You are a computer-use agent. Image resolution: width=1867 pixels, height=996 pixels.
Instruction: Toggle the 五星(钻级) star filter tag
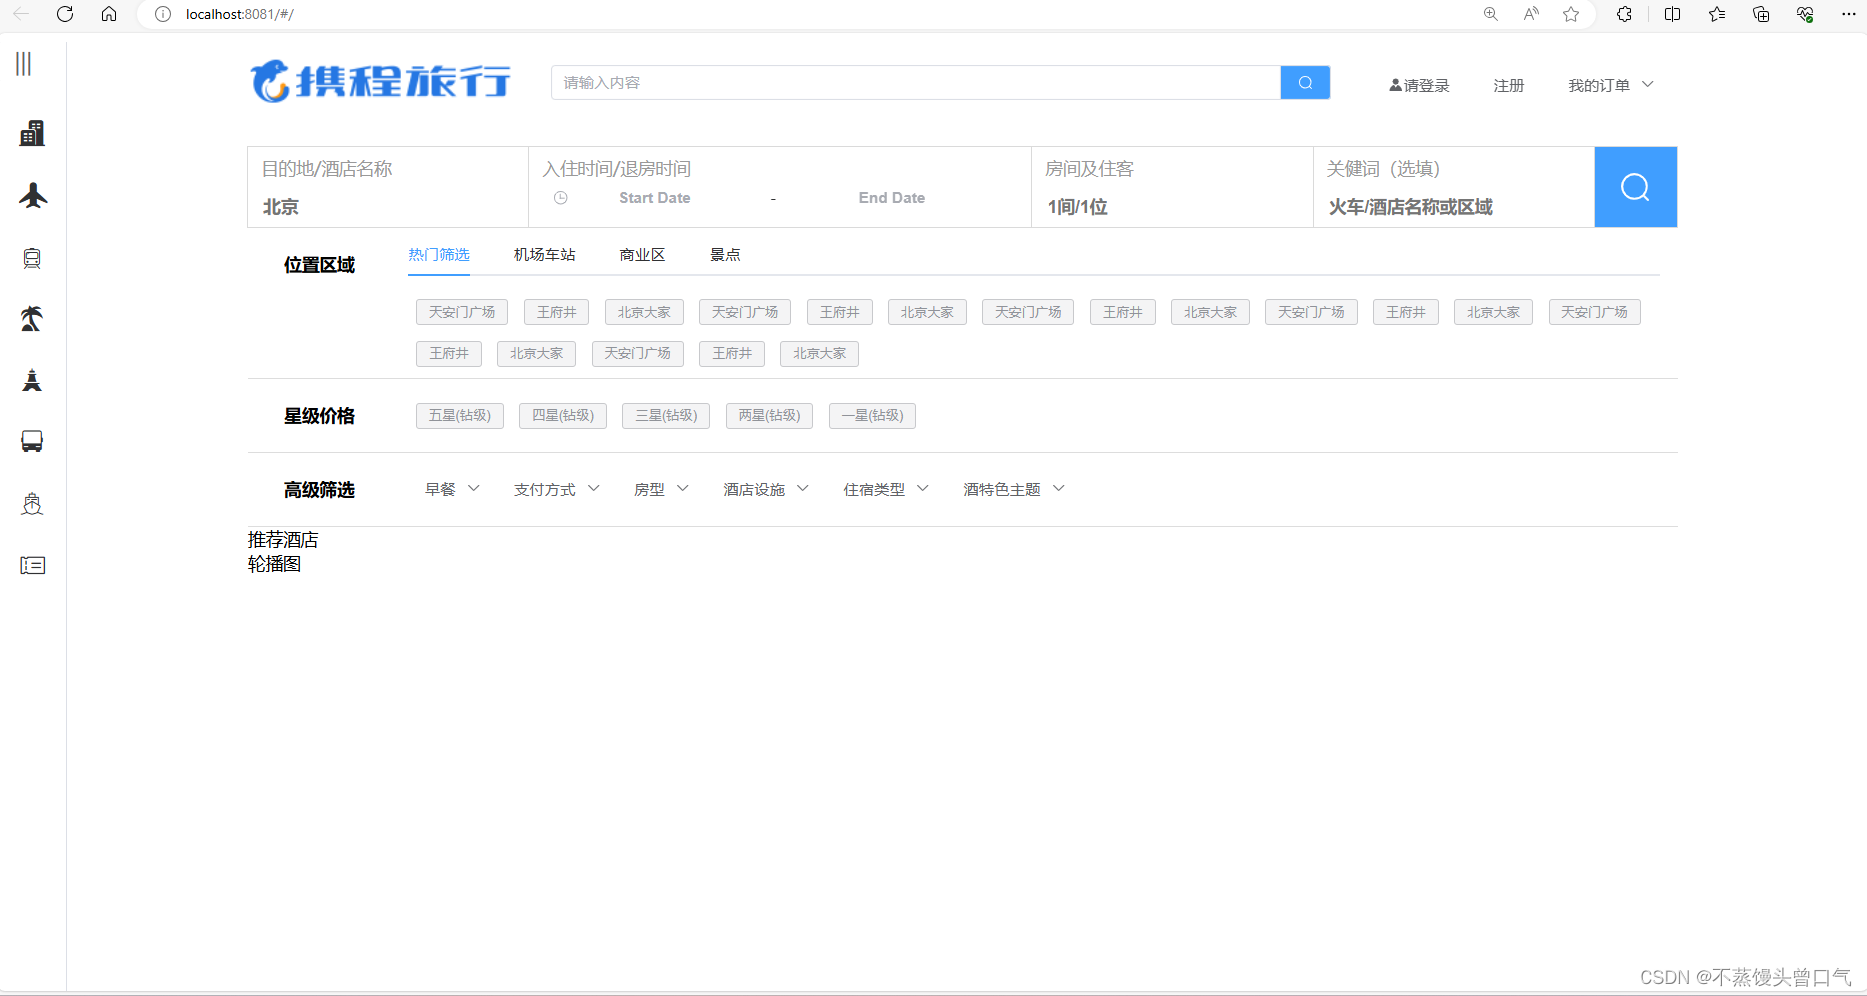pyautogui.click(x=460, y=416)
